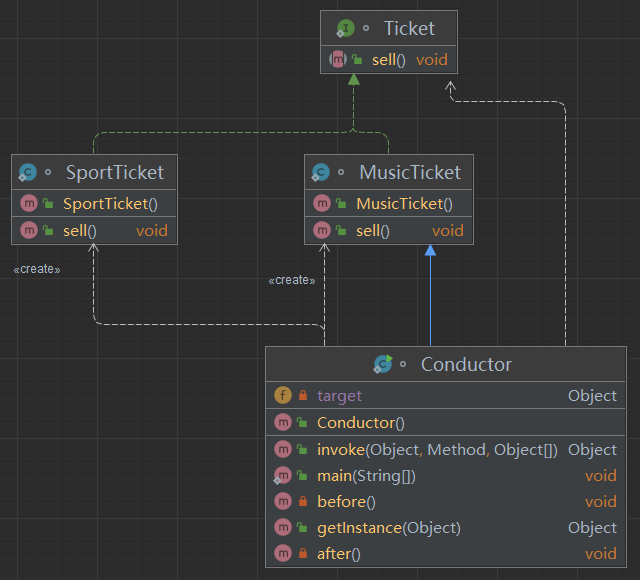Select the public visibility icon beside MusicTicket()
The height and width of the screenshot is (580, 640).
341,203
